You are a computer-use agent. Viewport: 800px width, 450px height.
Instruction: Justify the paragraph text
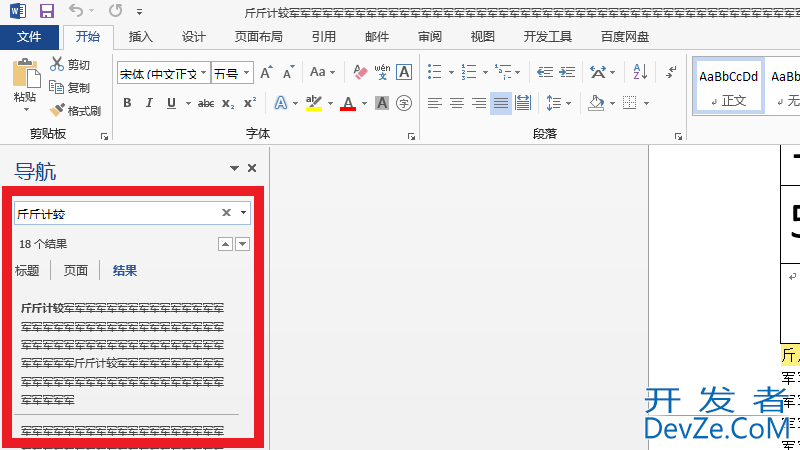pos(501,104)
